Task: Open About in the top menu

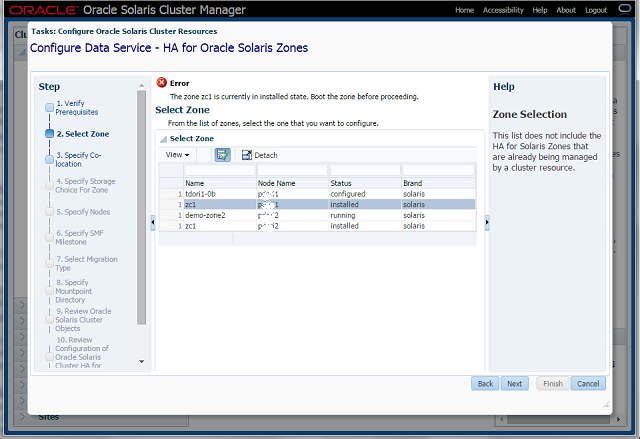Action: [566, 10]
